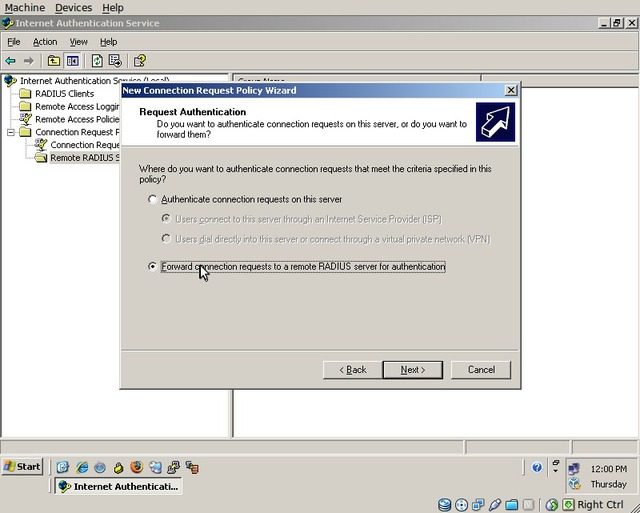
Task: Open the Windows Start menu
Action: pos(22,467)
